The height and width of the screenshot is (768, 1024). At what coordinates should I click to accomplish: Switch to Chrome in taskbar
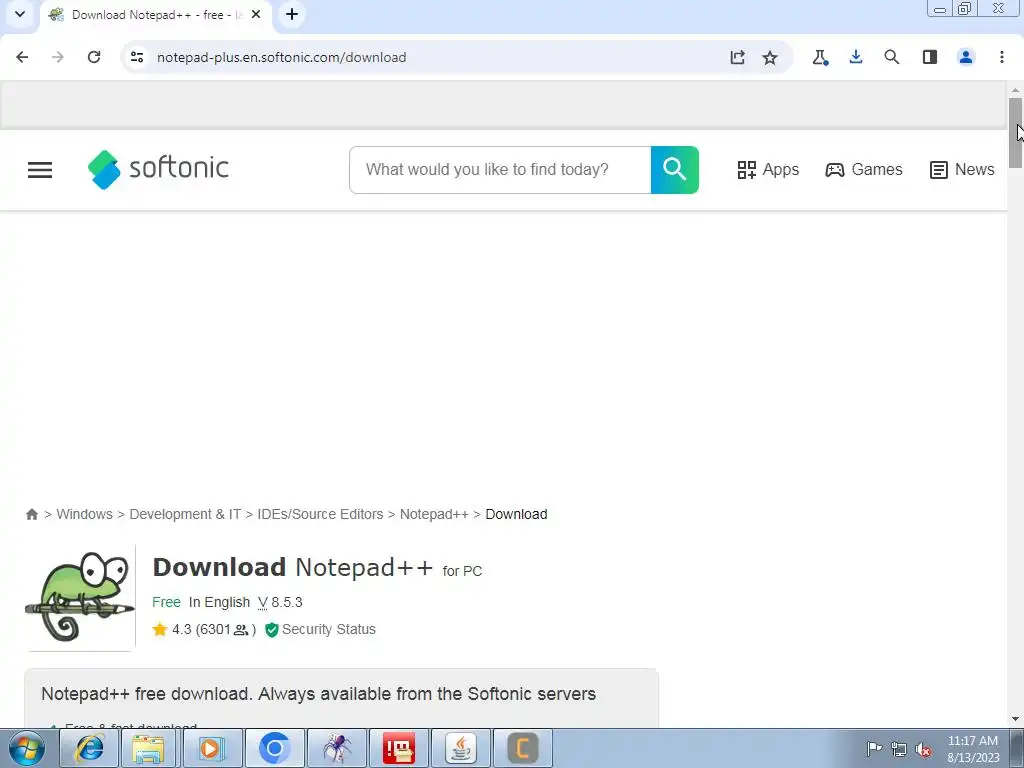(274, 748)
